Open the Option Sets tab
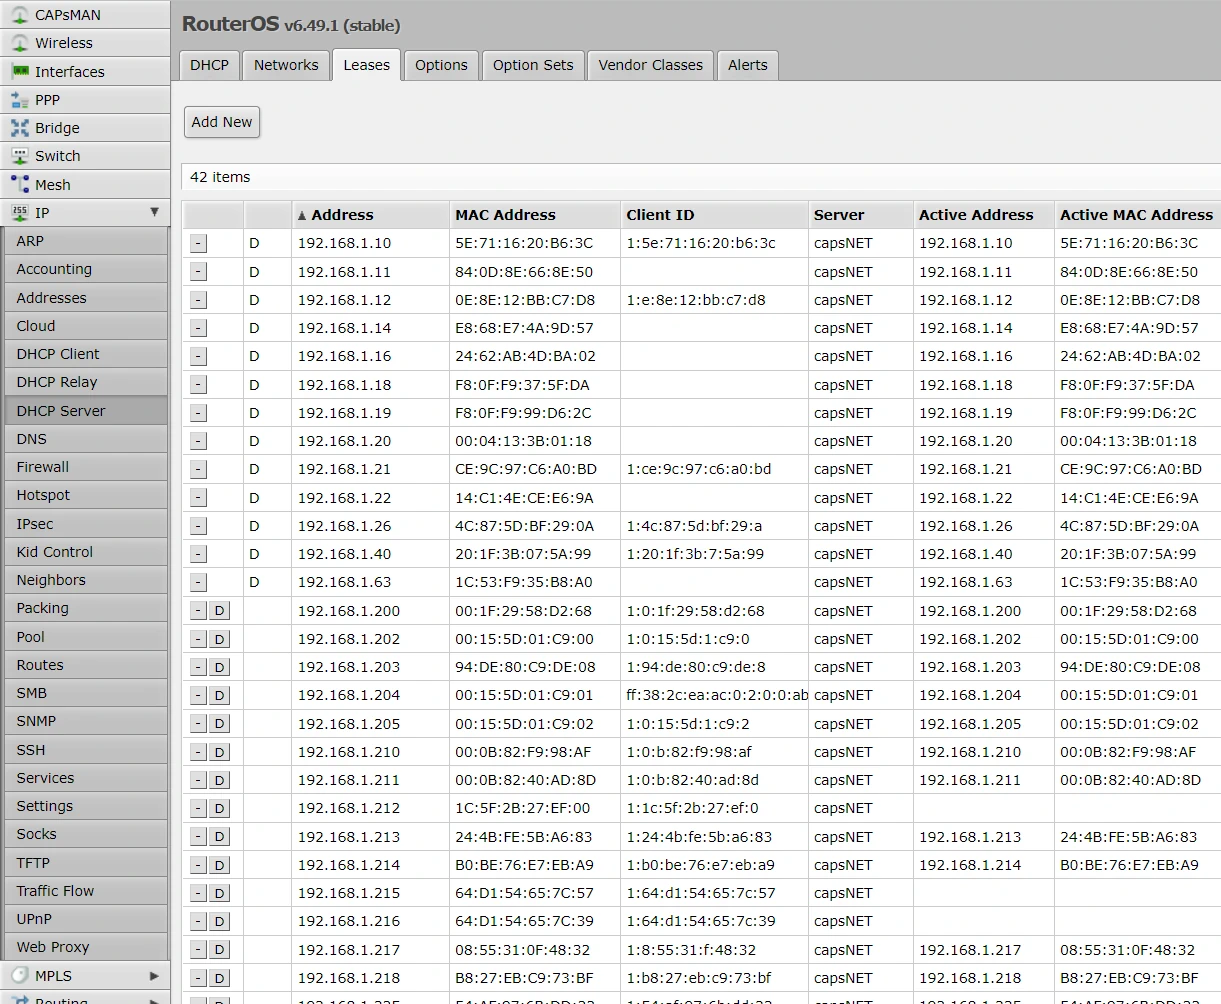 point(533,65)
